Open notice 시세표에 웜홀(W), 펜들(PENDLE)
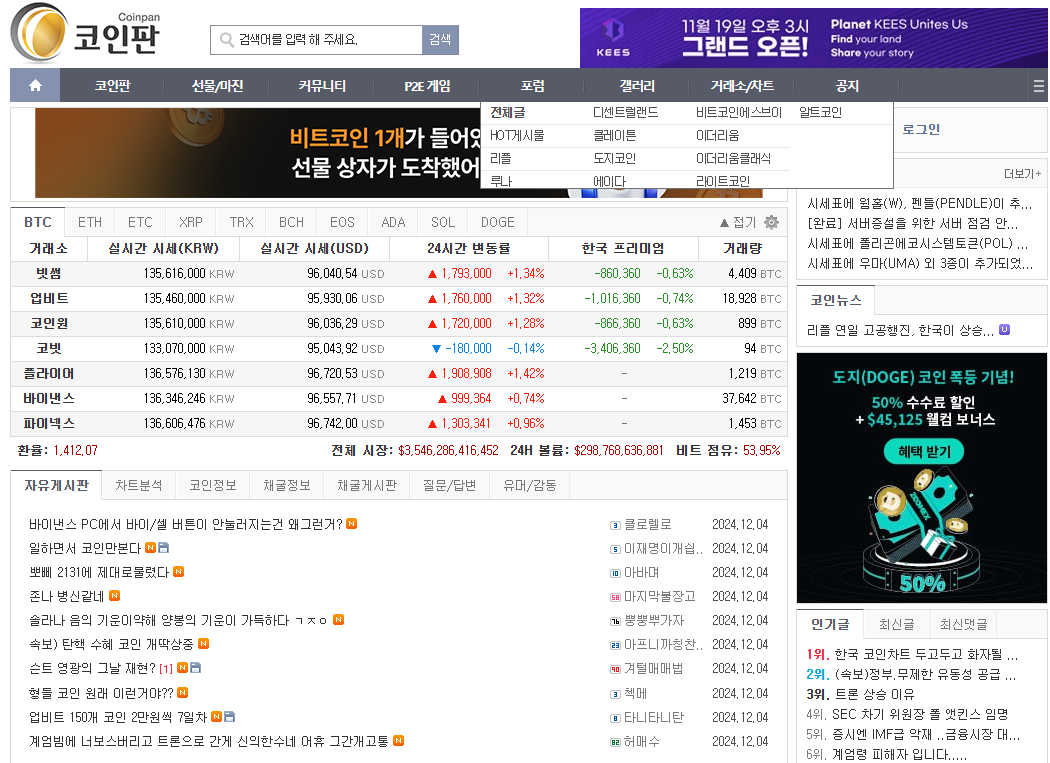Screen dimensions: 1050x763 [919, 203]
